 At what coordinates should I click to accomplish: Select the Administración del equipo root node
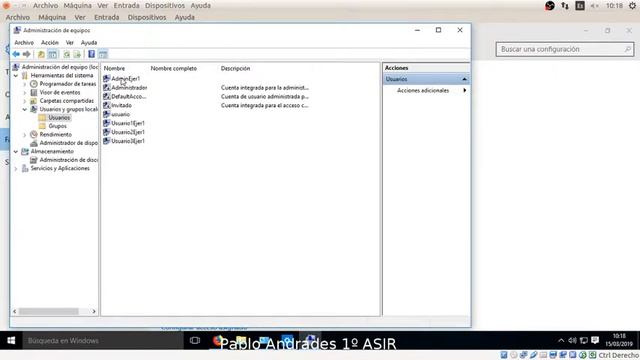click(x=56, y=67)
